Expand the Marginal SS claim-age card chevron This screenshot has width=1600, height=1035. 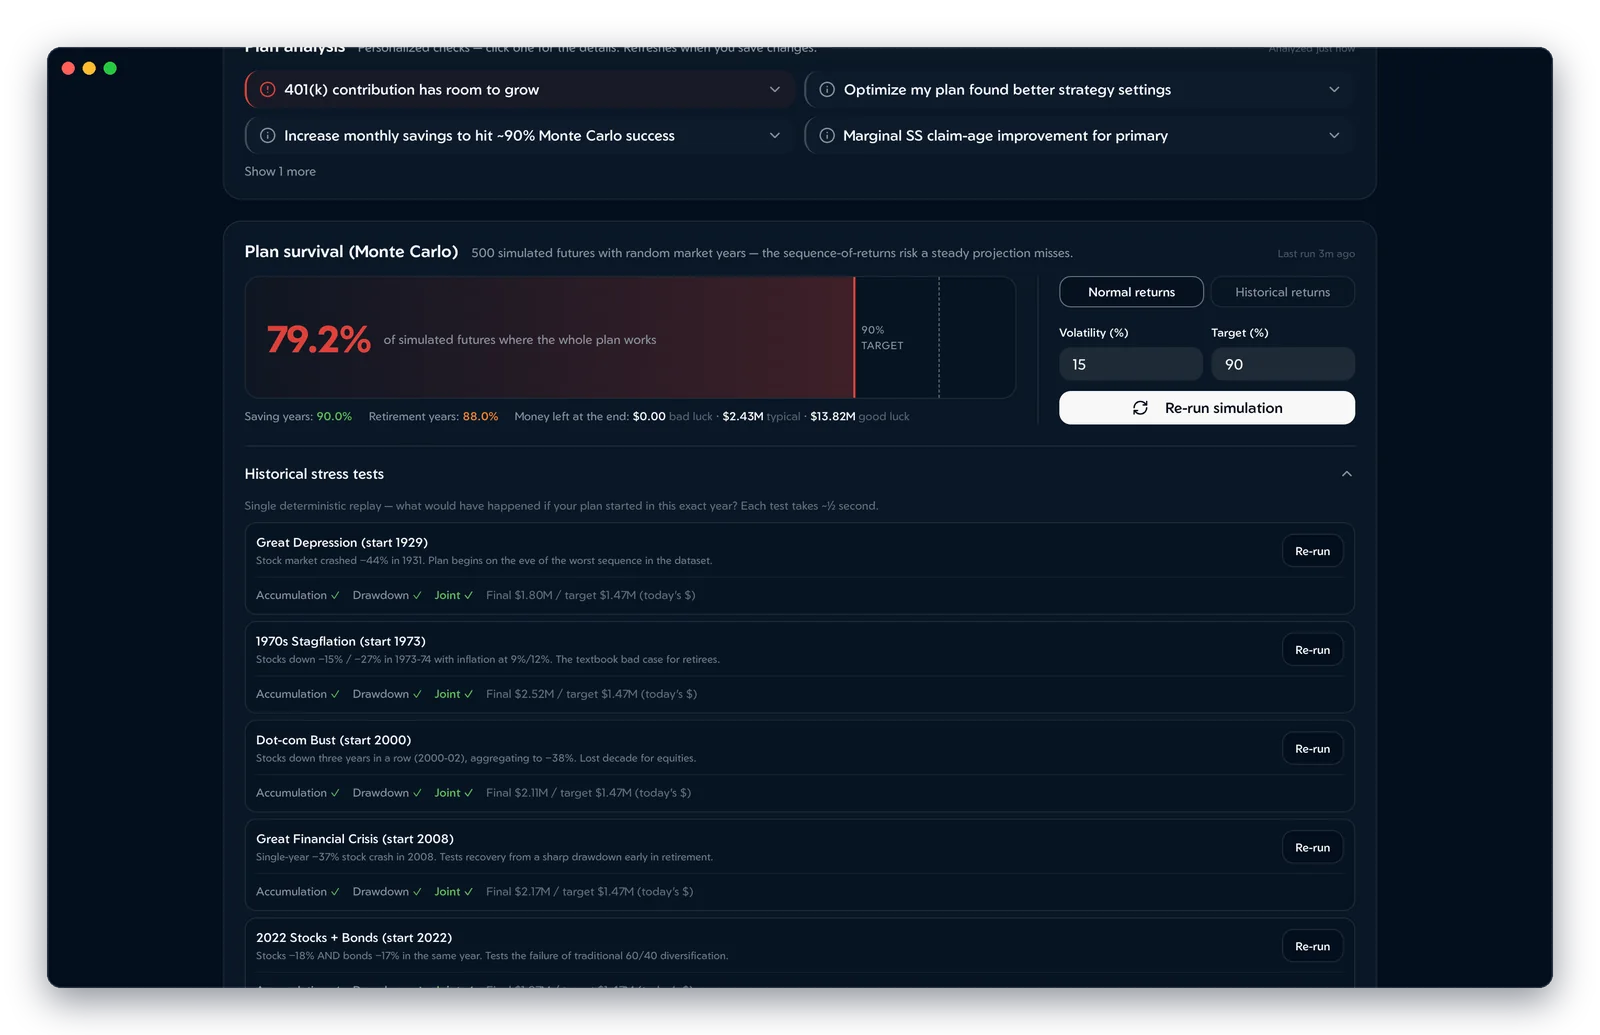1334,136
